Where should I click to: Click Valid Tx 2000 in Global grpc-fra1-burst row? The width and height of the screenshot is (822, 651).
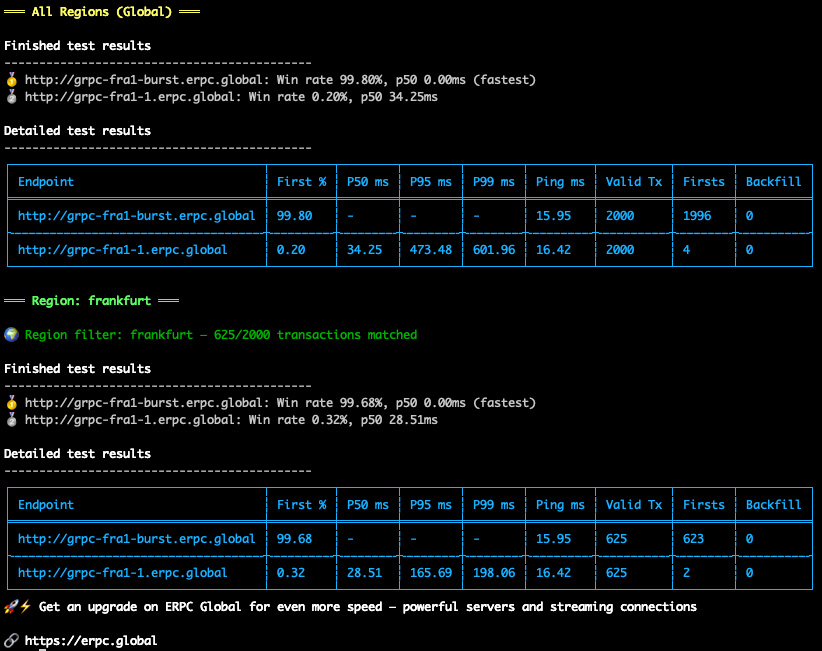(x=620, y=216)
